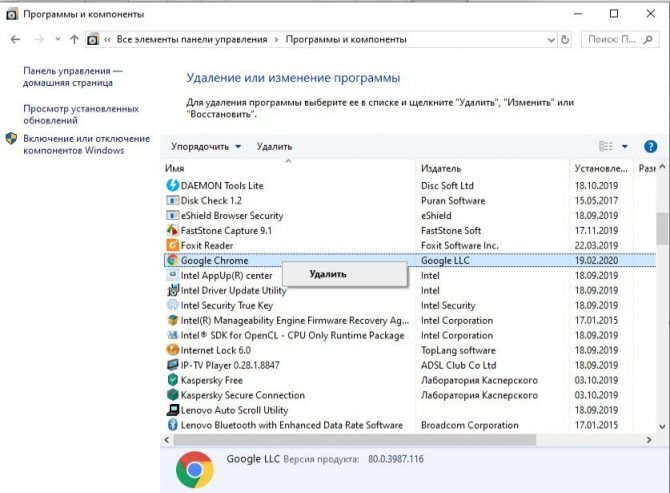Go back with the left arrow
The image size is (670, 493).
click(x=15, y=39)
